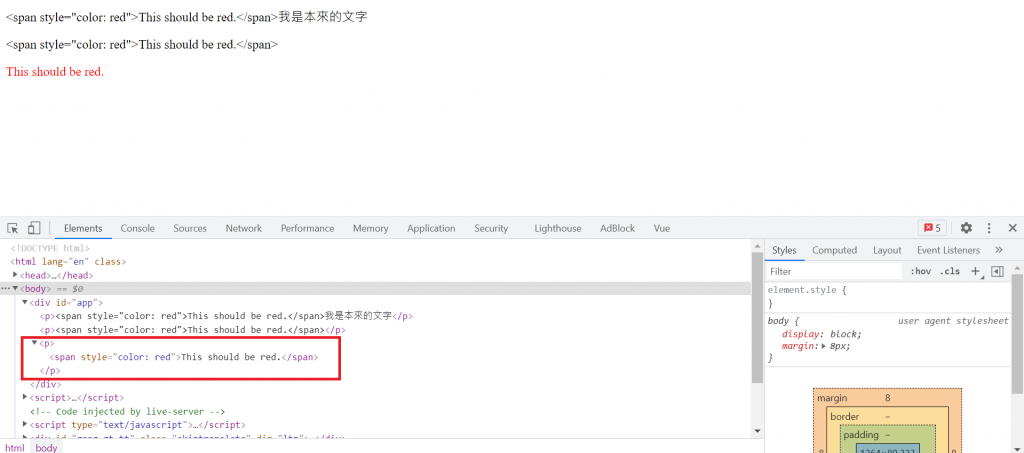
Task: Open the error count badge showing 5
Action: click(932, 228)
